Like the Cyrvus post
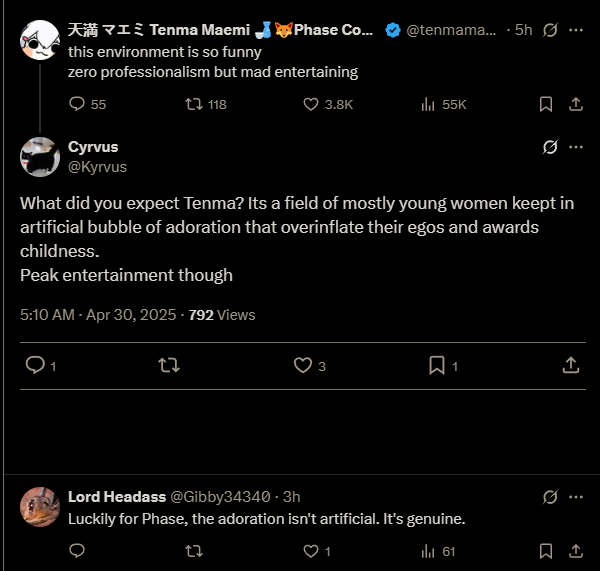Screen dimensions: 600x571 tap(303, 365)
